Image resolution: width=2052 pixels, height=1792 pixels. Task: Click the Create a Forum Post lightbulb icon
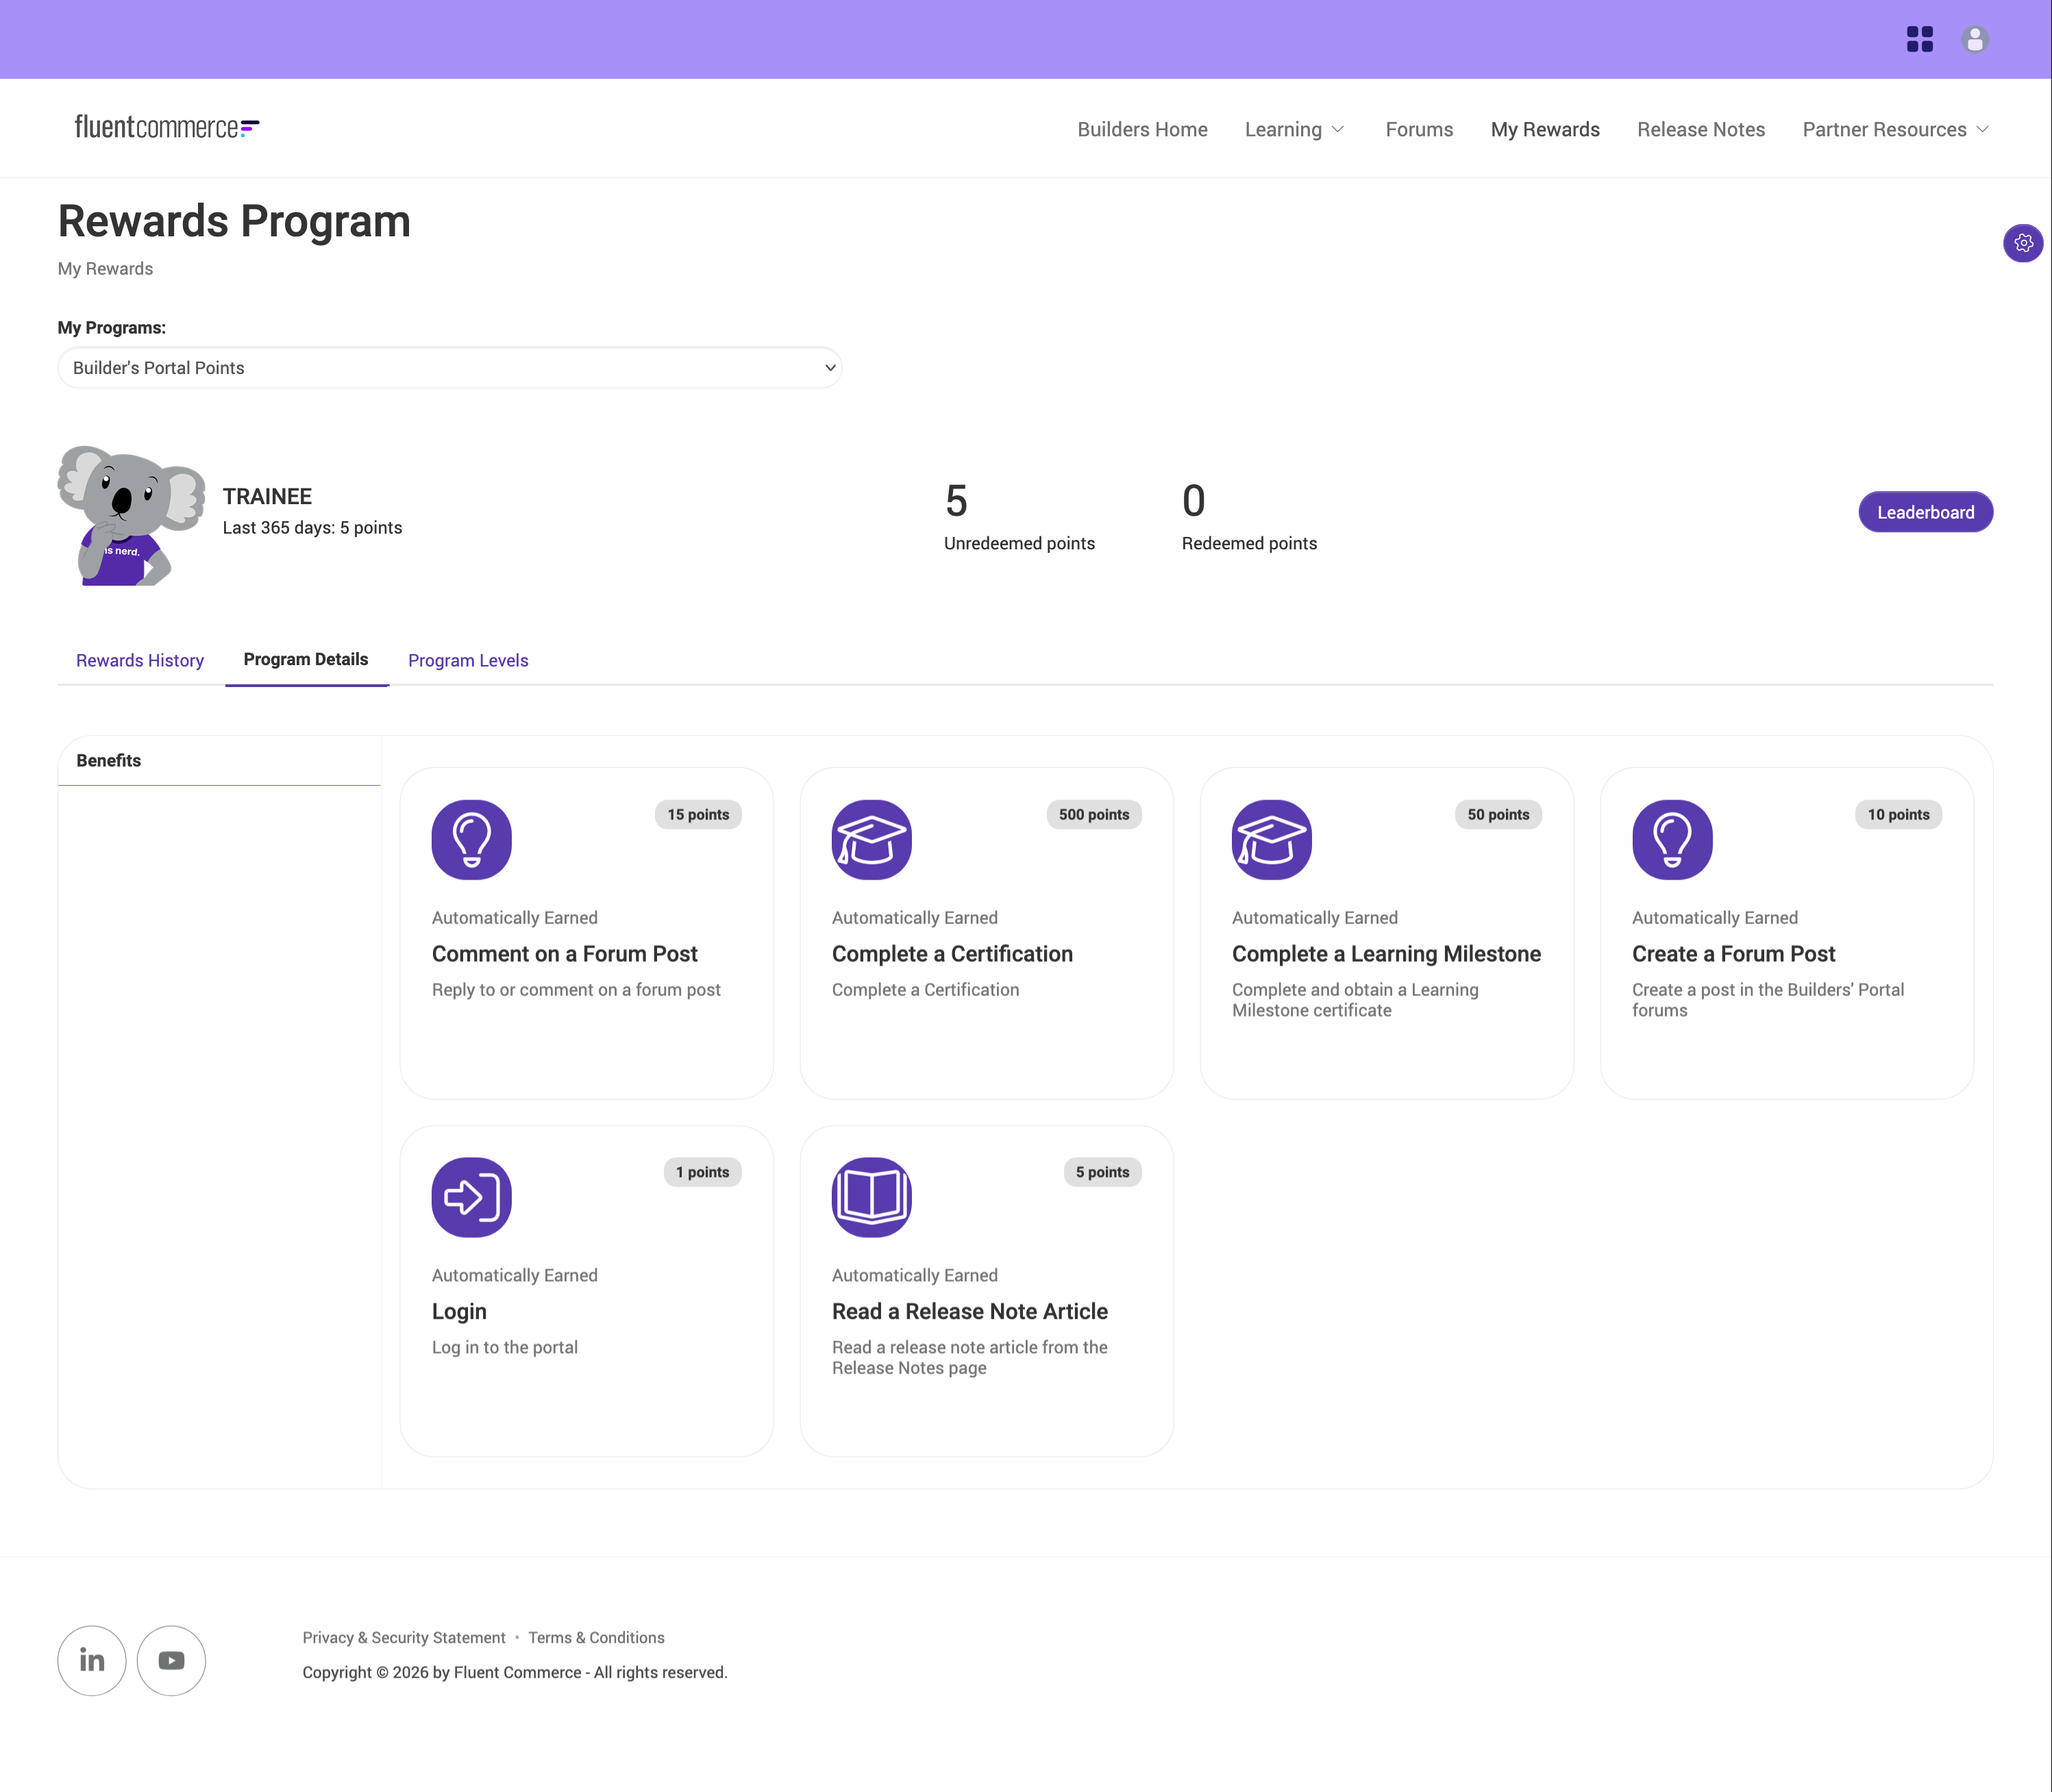point(1672,839)
